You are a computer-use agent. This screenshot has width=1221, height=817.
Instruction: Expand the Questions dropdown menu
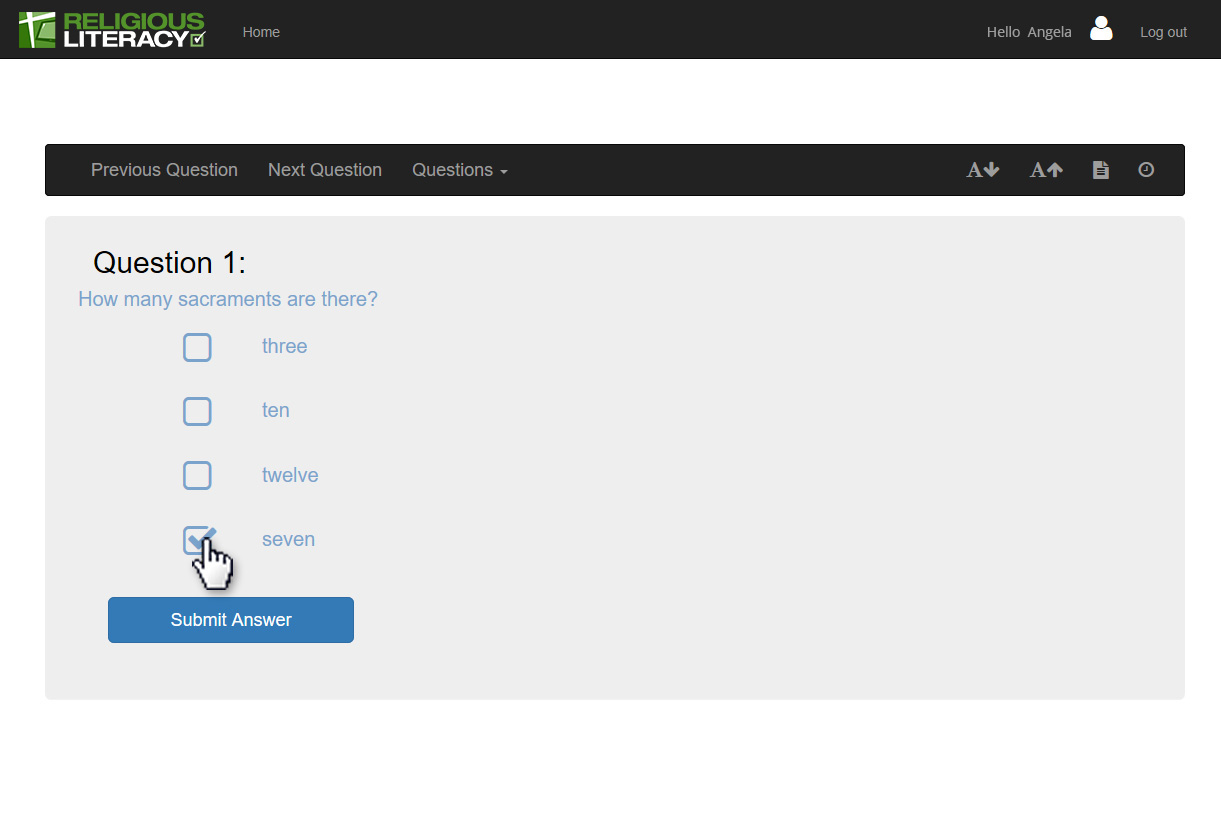(x=459, y=170)
